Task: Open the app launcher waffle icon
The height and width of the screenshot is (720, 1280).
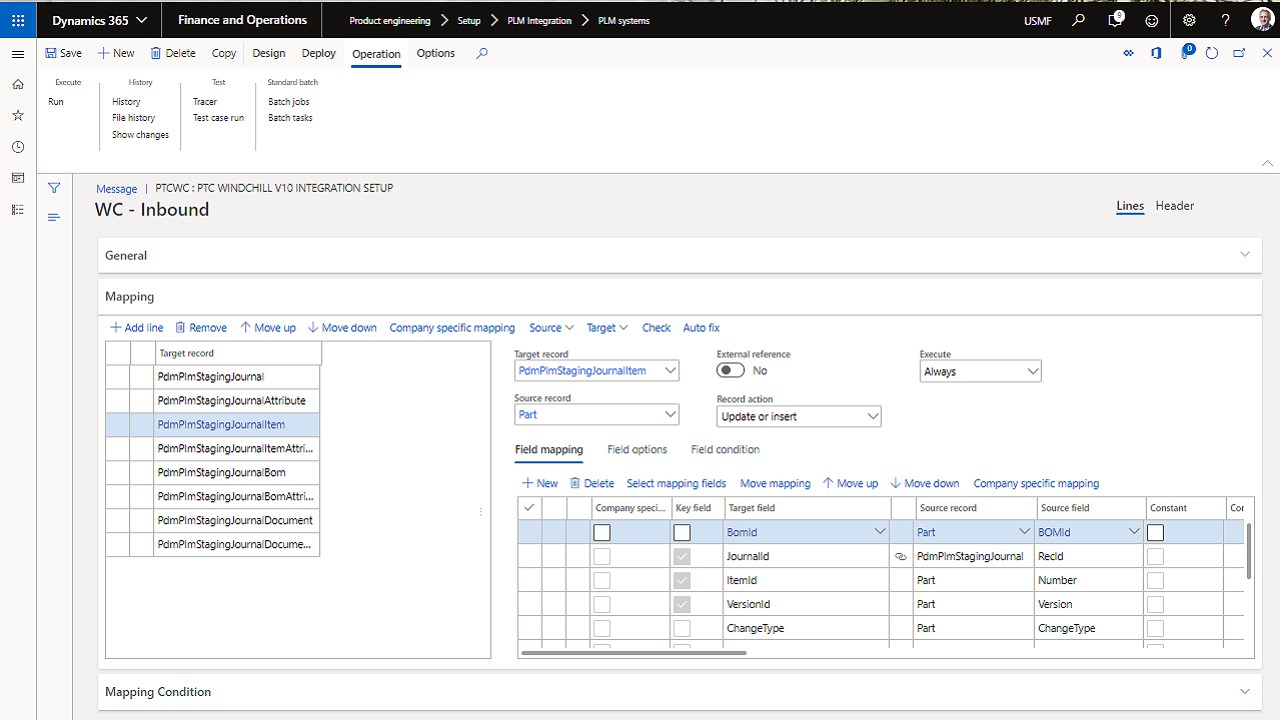Action: pos(18,20)
